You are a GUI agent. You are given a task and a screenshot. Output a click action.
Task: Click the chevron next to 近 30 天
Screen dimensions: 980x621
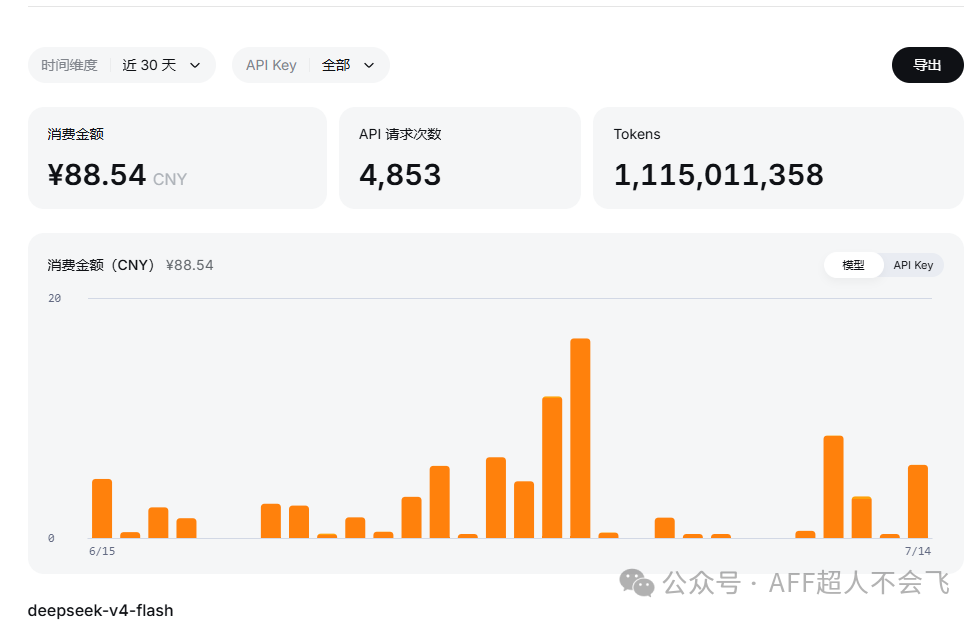[195, 65]
